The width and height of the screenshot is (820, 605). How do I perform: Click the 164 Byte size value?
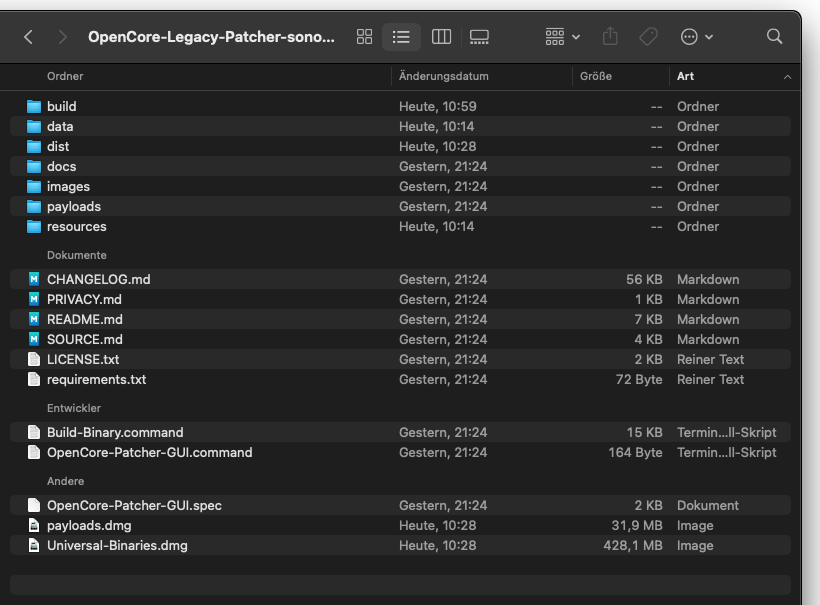click(x=635, y=452)
